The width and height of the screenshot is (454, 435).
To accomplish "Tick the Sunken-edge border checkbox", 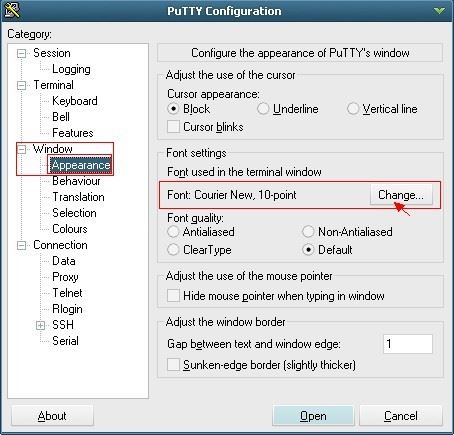I will point(173,365).
